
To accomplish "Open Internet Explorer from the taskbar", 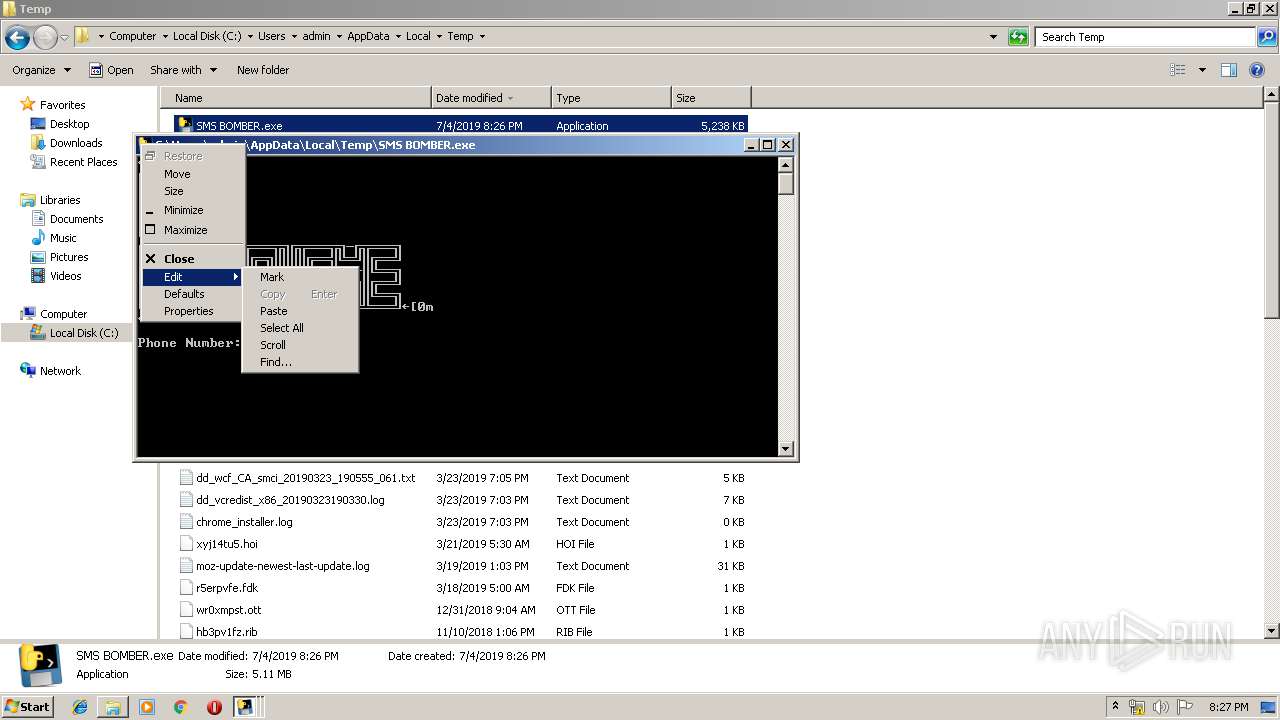I will tap(80, 707).
